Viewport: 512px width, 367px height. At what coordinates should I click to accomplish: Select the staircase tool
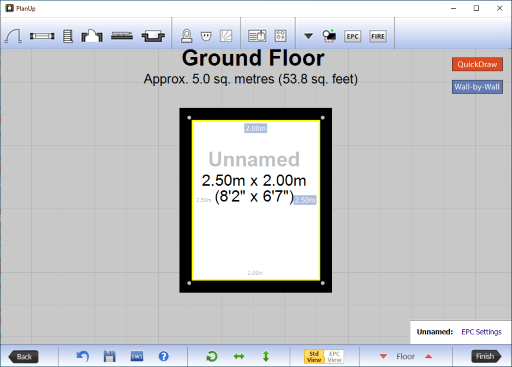[x=68, y=36]
